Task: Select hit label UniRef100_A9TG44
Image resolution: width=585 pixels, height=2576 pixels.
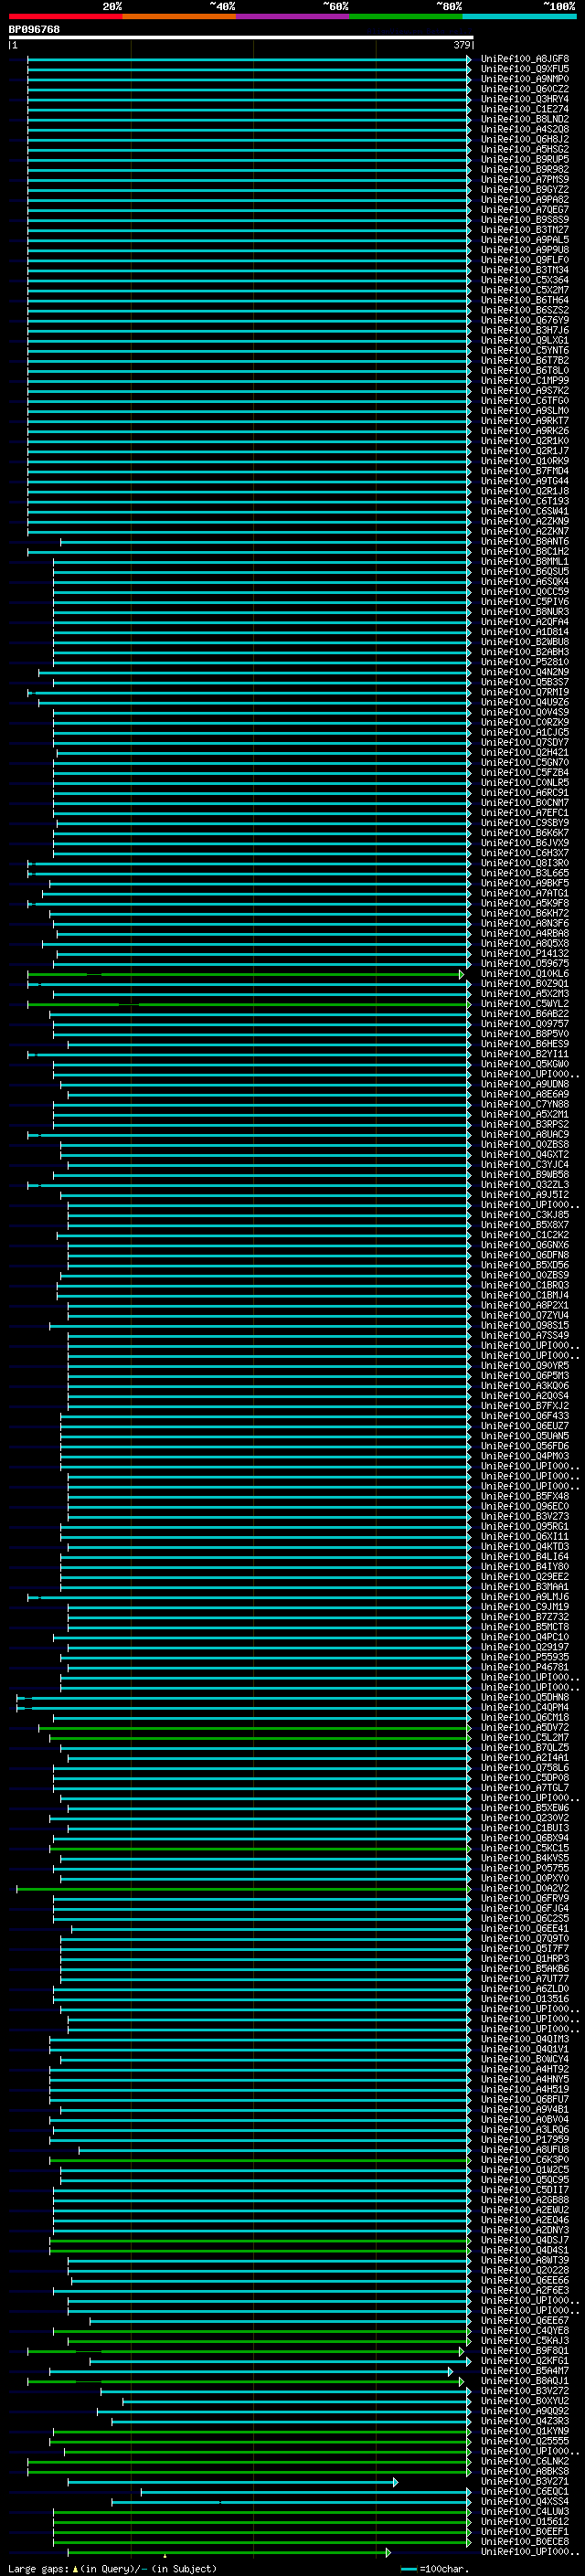Action: pos(525,481)
